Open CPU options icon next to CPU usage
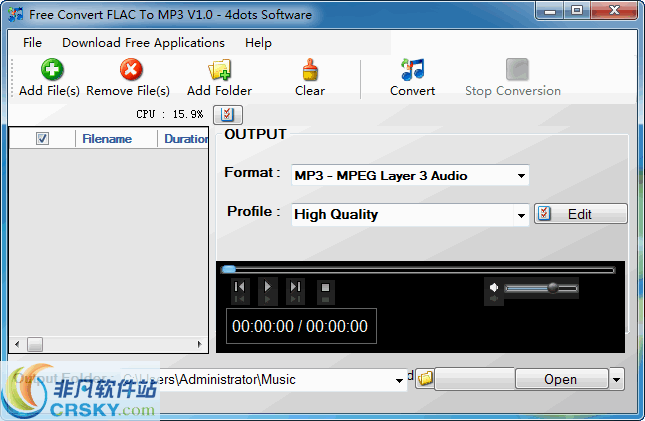 point(227,114)
